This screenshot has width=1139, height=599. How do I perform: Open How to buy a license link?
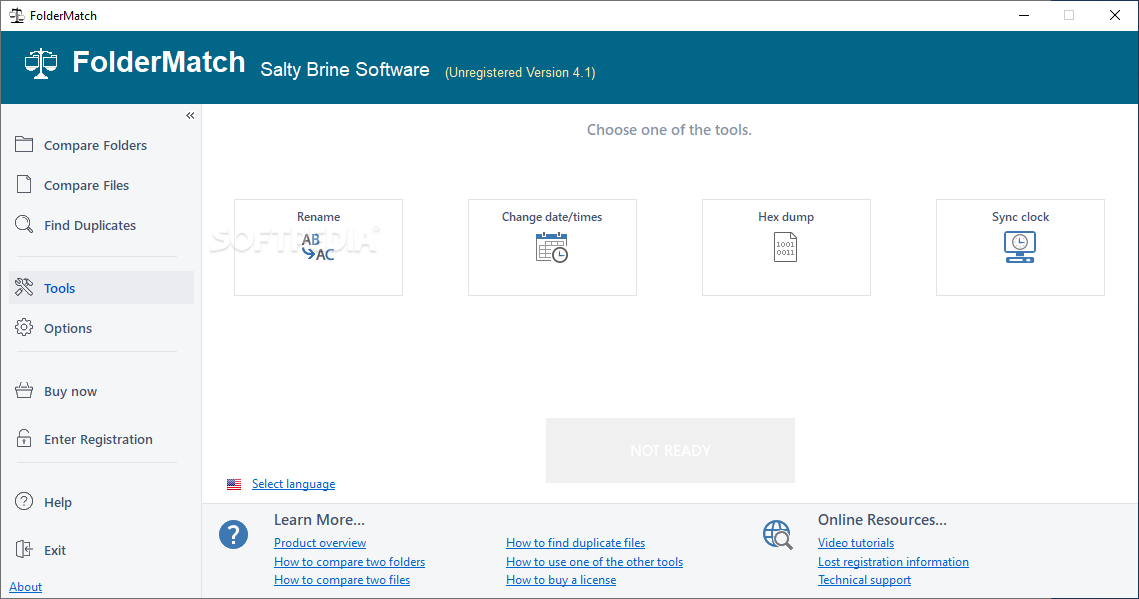[561, 580]
